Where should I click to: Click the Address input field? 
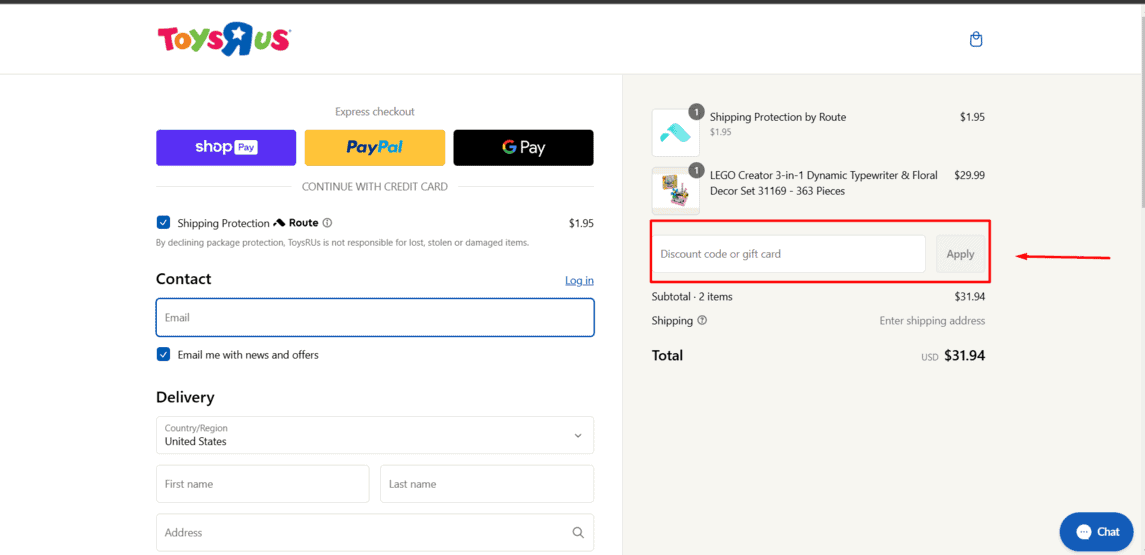(x=375, y=532)
